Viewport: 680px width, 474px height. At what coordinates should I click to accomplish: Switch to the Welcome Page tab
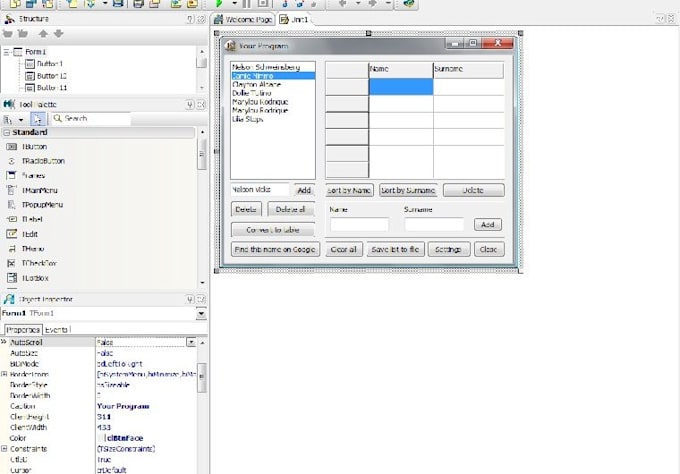pos(243,20)
